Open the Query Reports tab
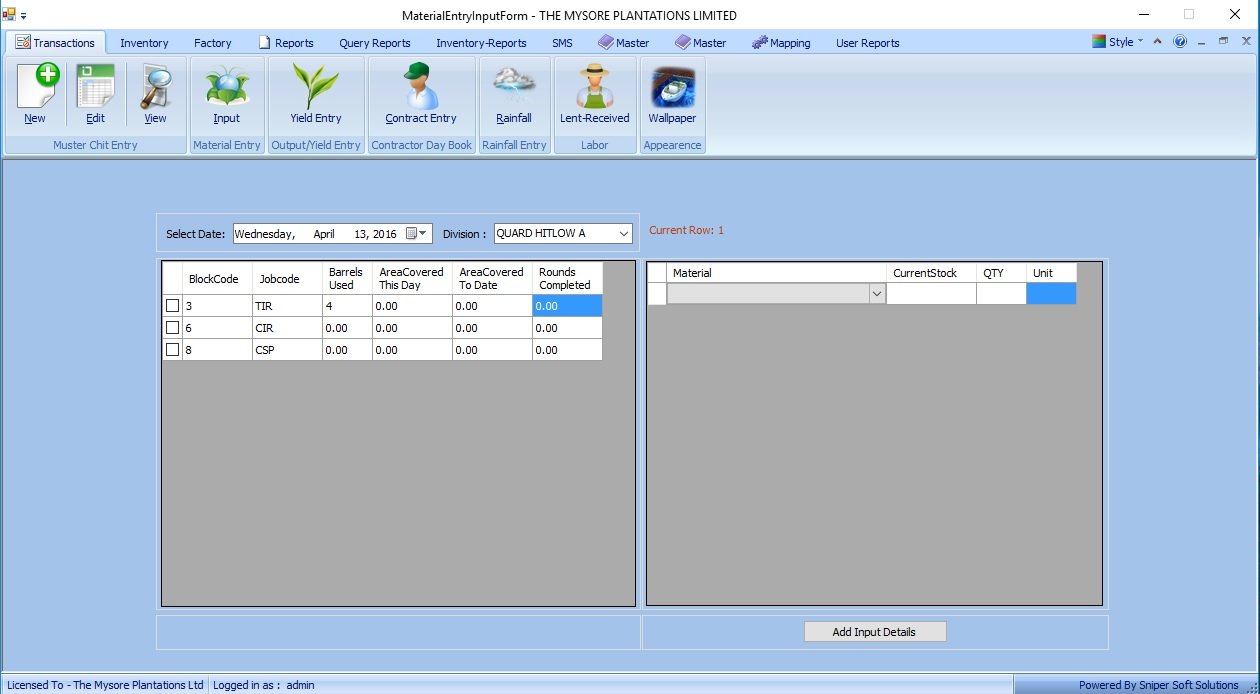Image resolution: width=1260 pixels, height=694 pixels. click(375, 43)
